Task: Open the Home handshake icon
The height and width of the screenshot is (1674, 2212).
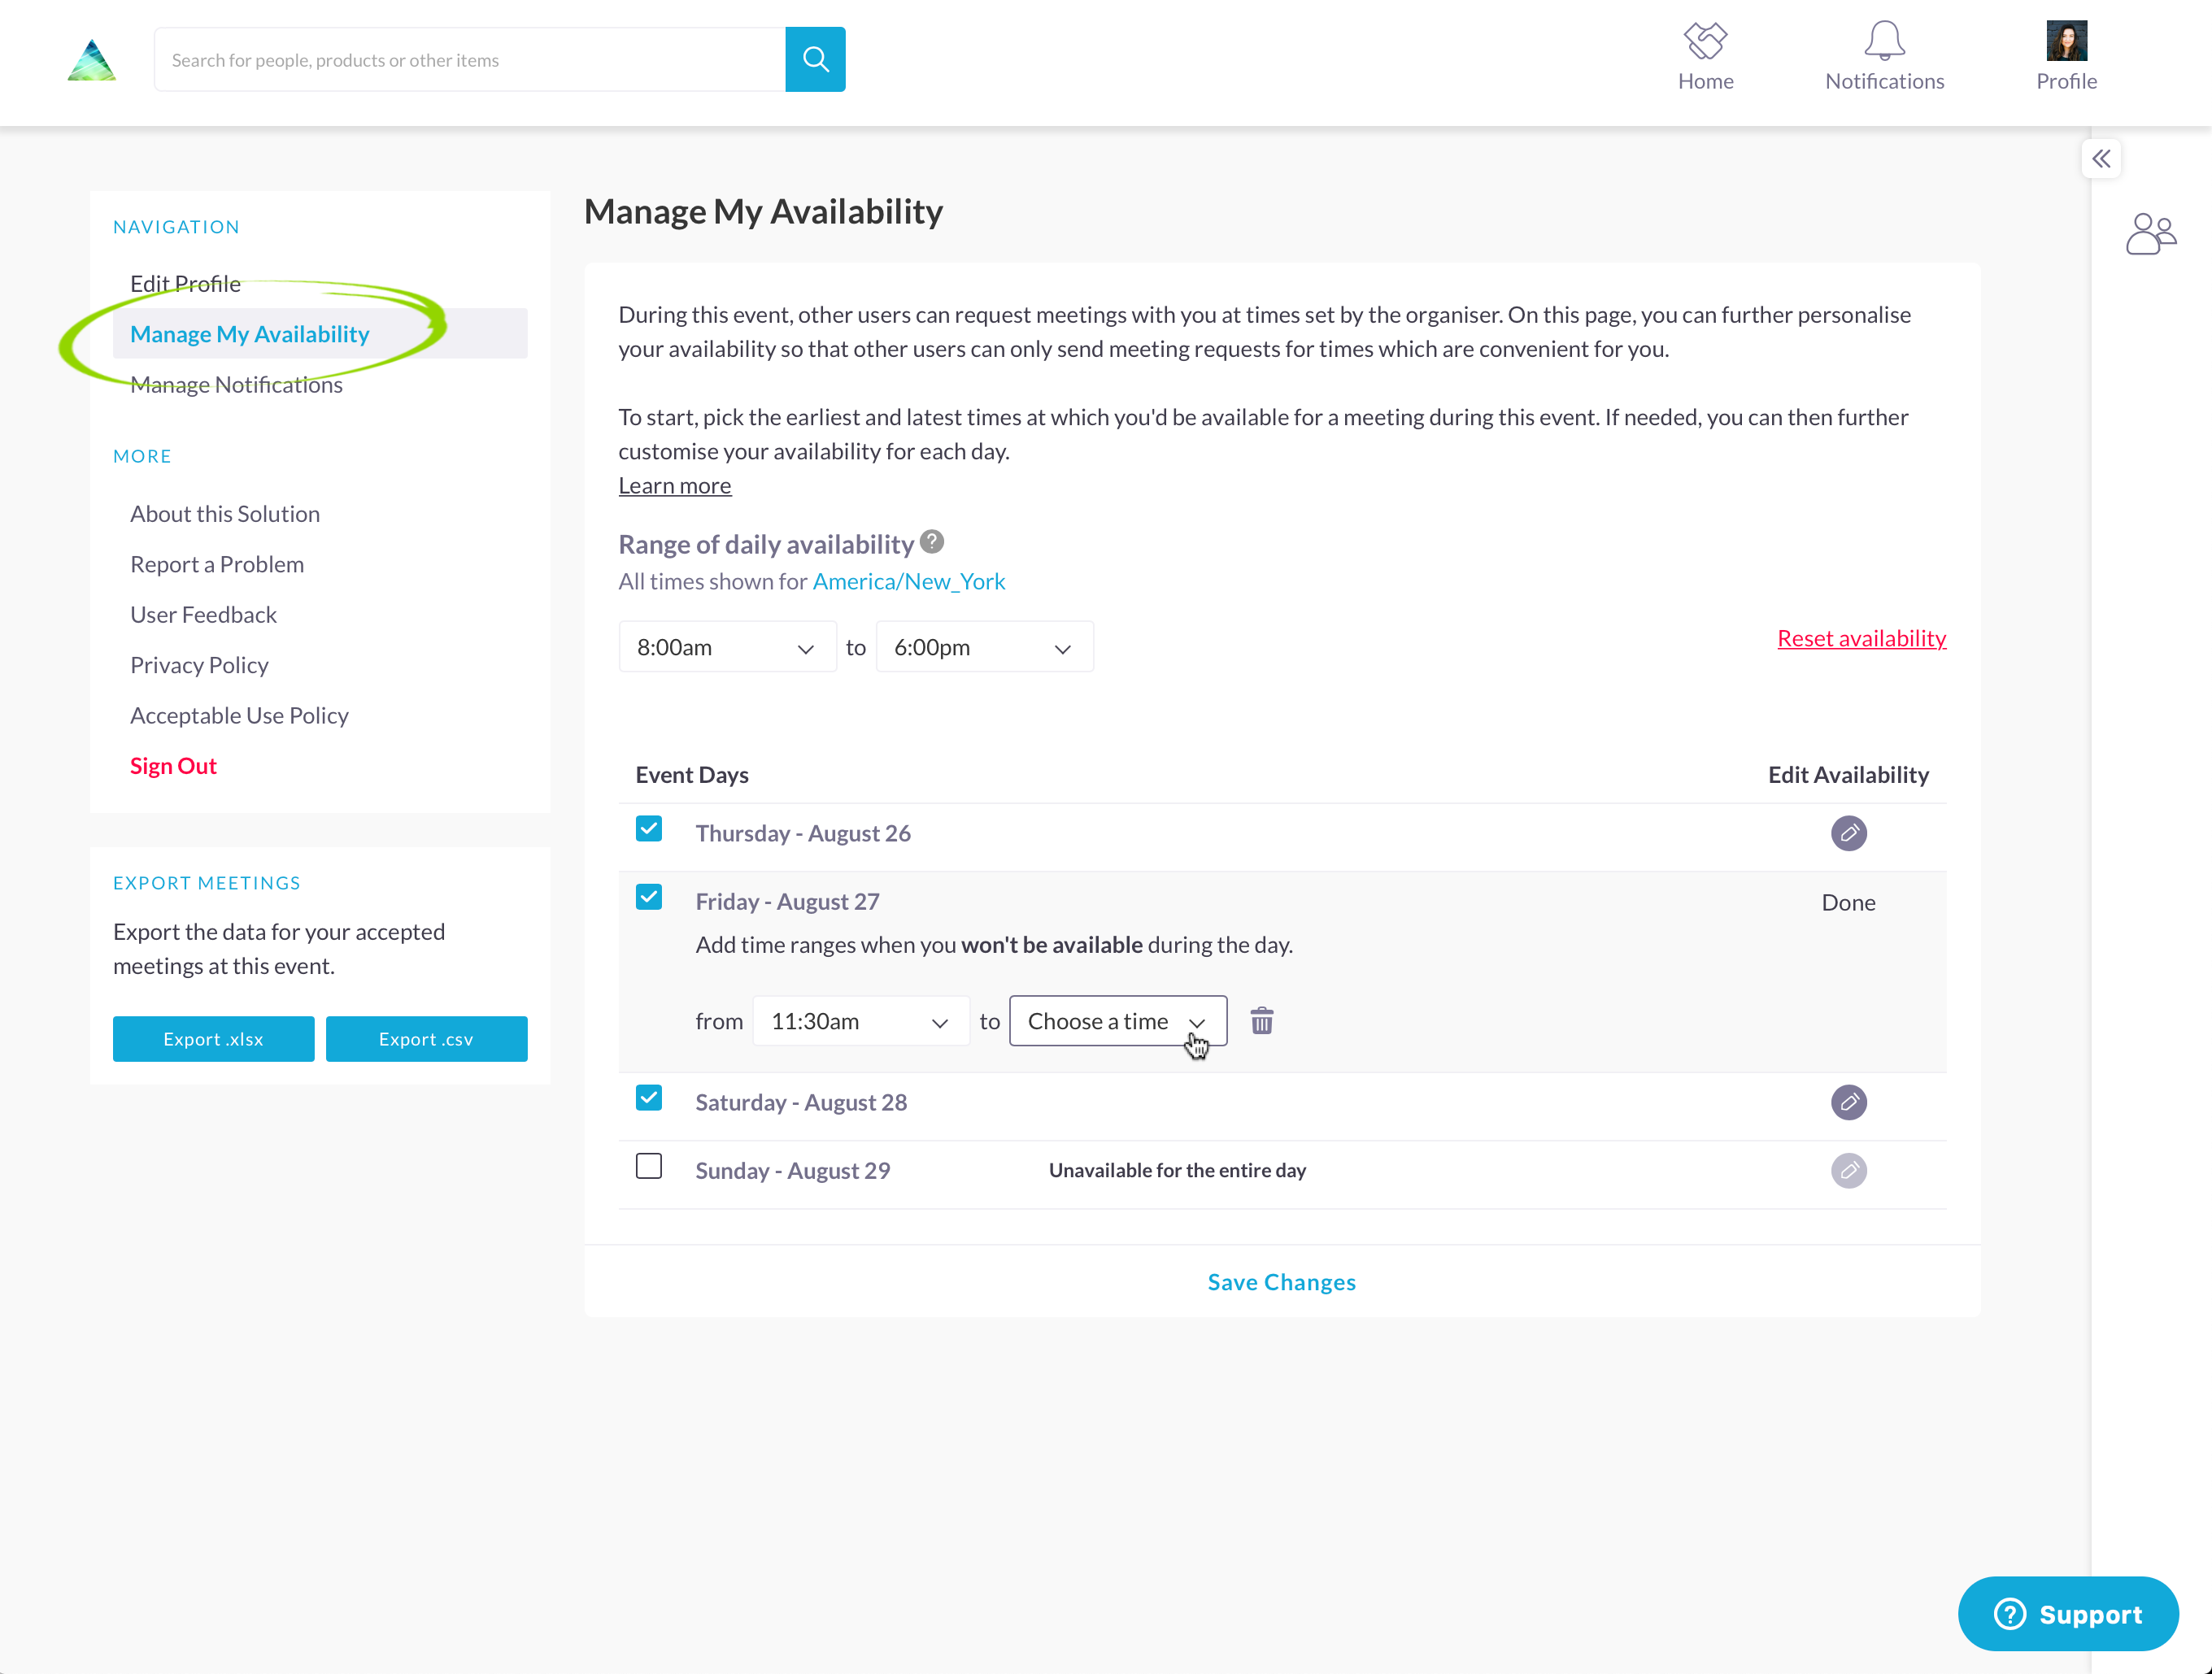Action: tap(1705, 42)
